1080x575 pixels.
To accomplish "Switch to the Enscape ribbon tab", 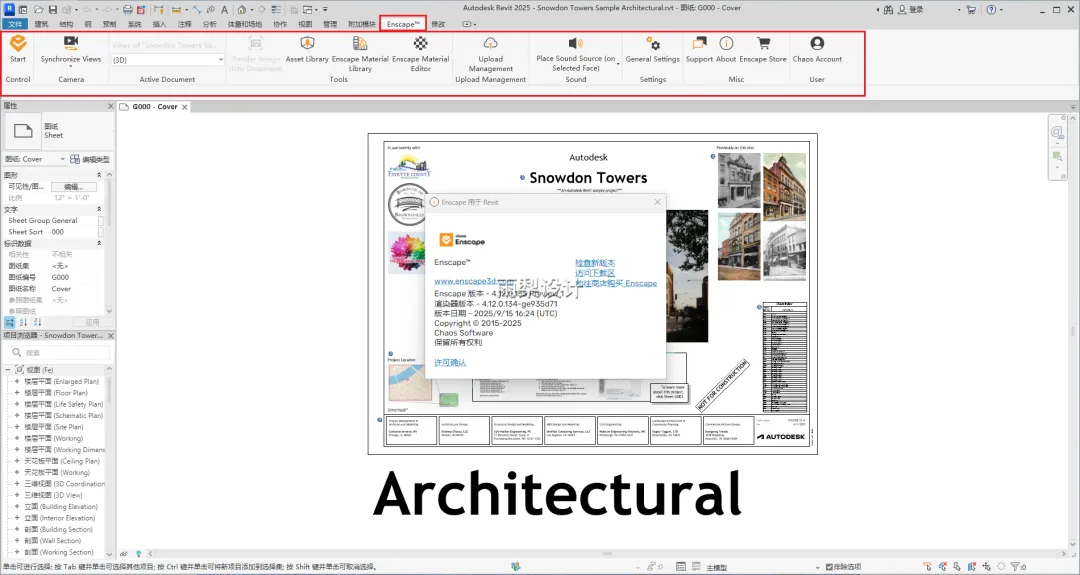I will [403, 24].
